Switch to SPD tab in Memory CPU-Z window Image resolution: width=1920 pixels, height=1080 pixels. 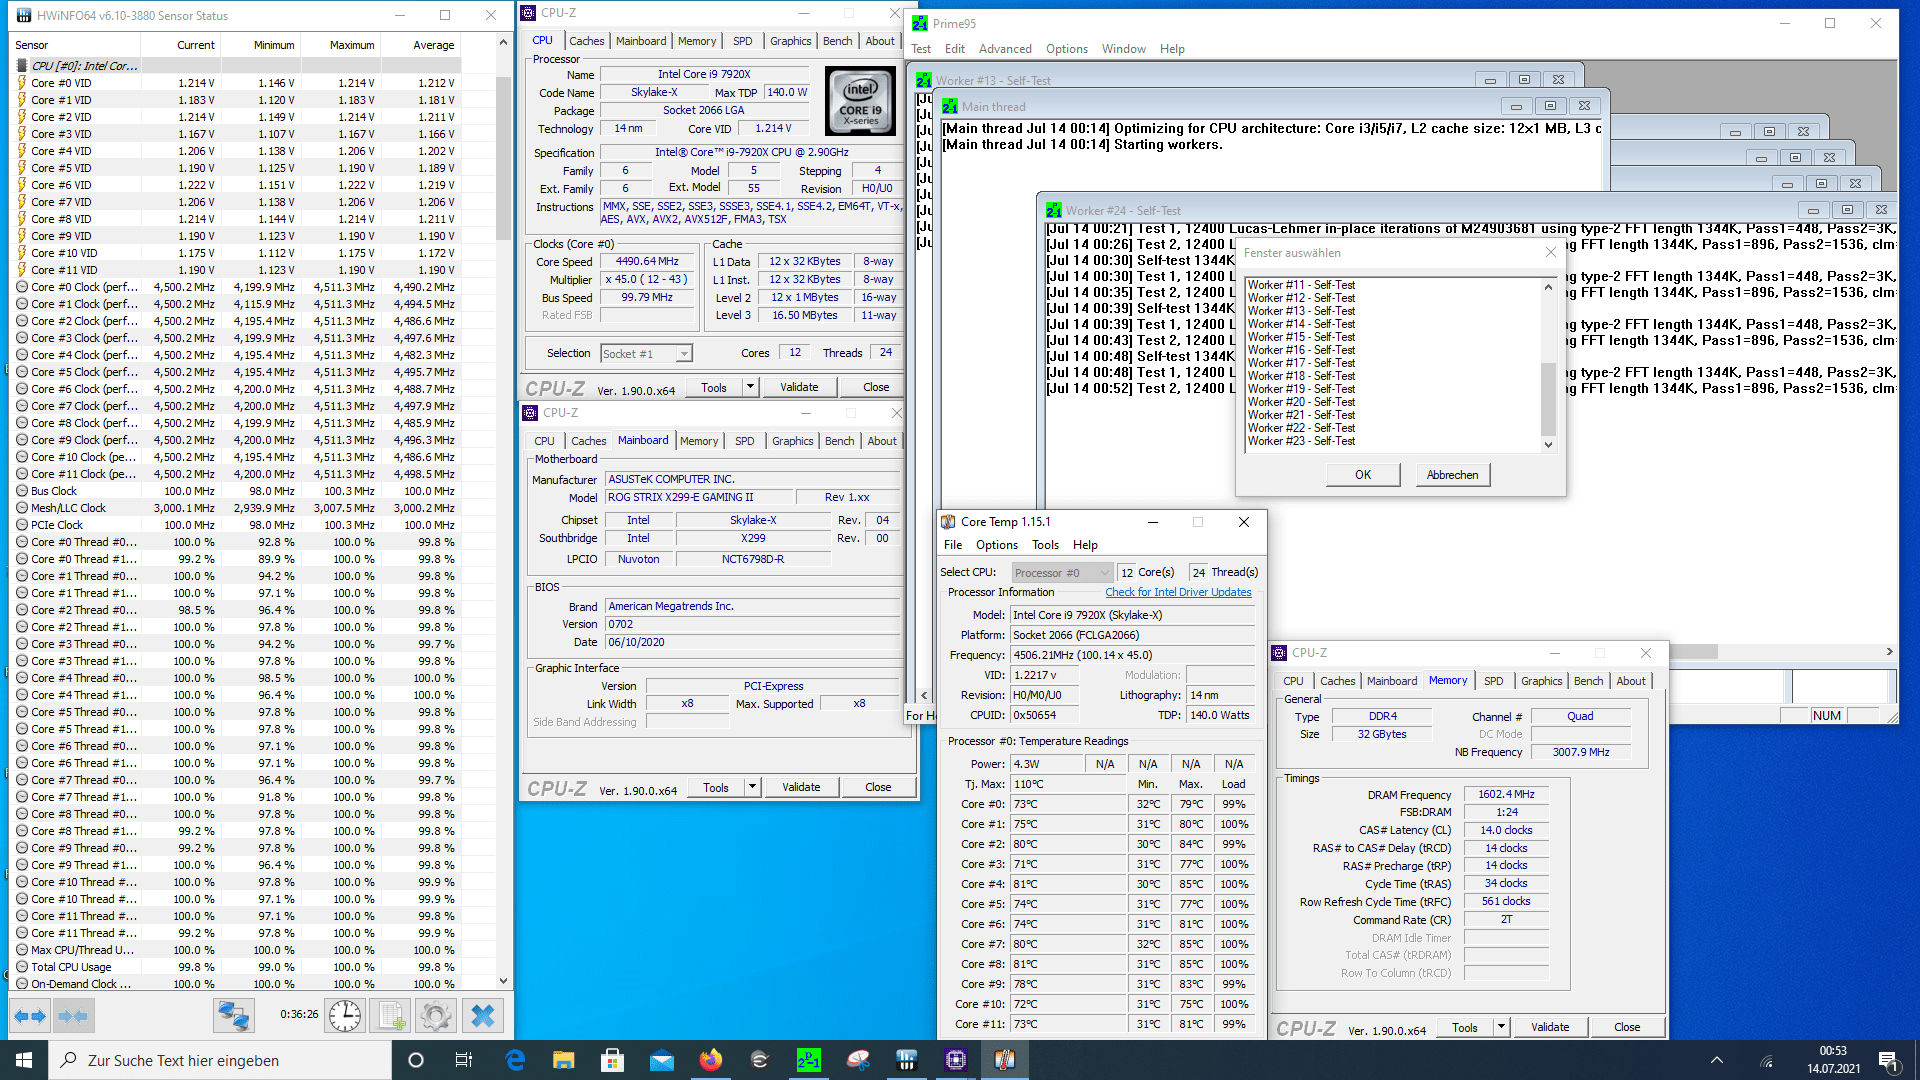coord(1493,681)
